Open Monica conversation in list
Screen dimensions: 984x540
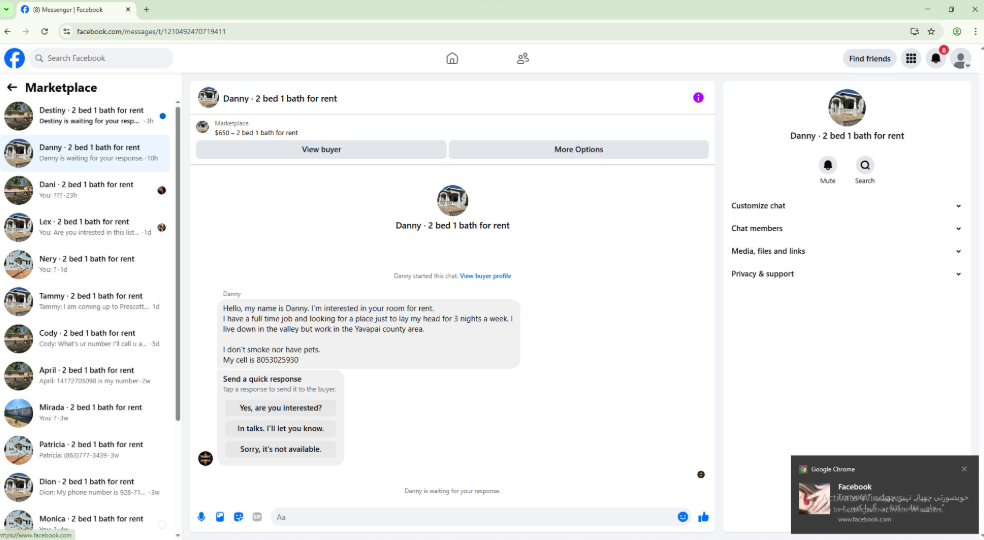coord(85,522)
